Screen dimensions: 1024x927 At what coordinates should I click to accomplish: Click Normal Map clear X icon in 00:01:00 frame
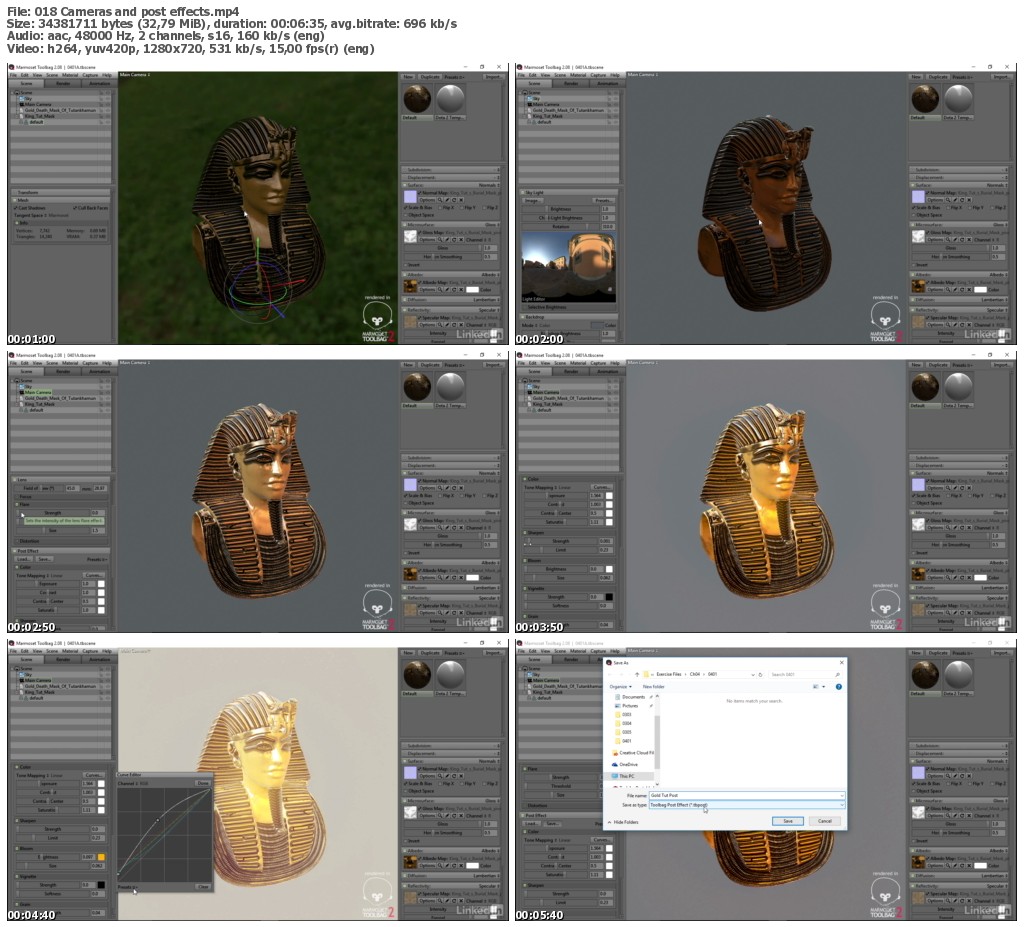tap(462, 200)
